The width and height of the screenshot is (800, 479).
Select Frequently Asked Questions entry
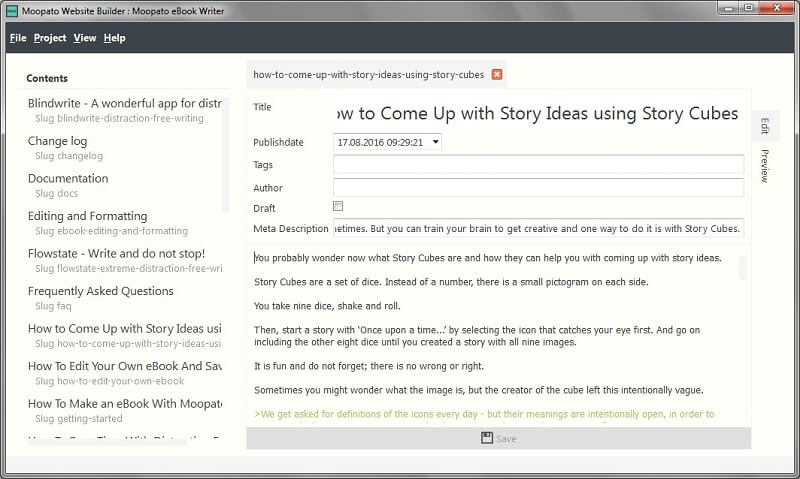click(101, 291)
